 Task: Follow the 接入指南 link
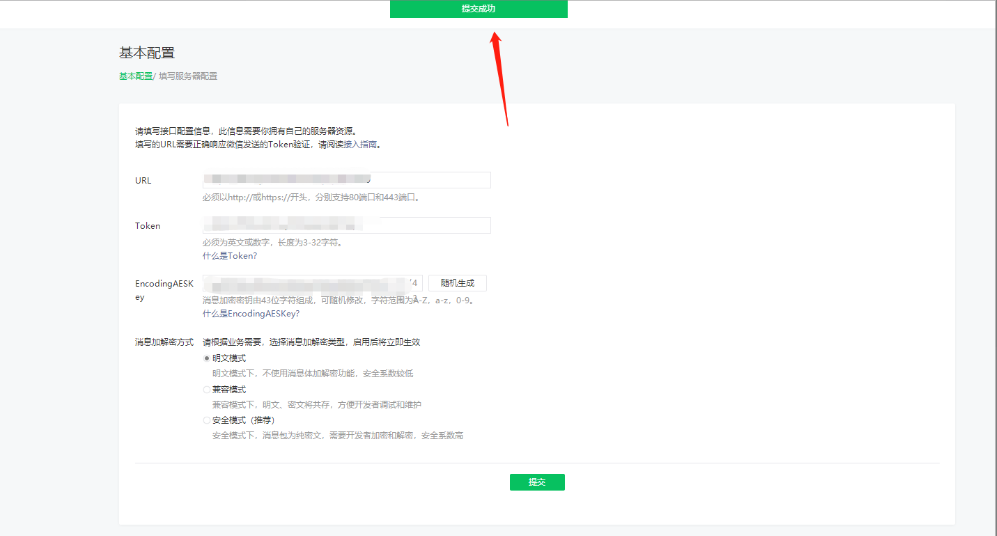tap(364, 144)
